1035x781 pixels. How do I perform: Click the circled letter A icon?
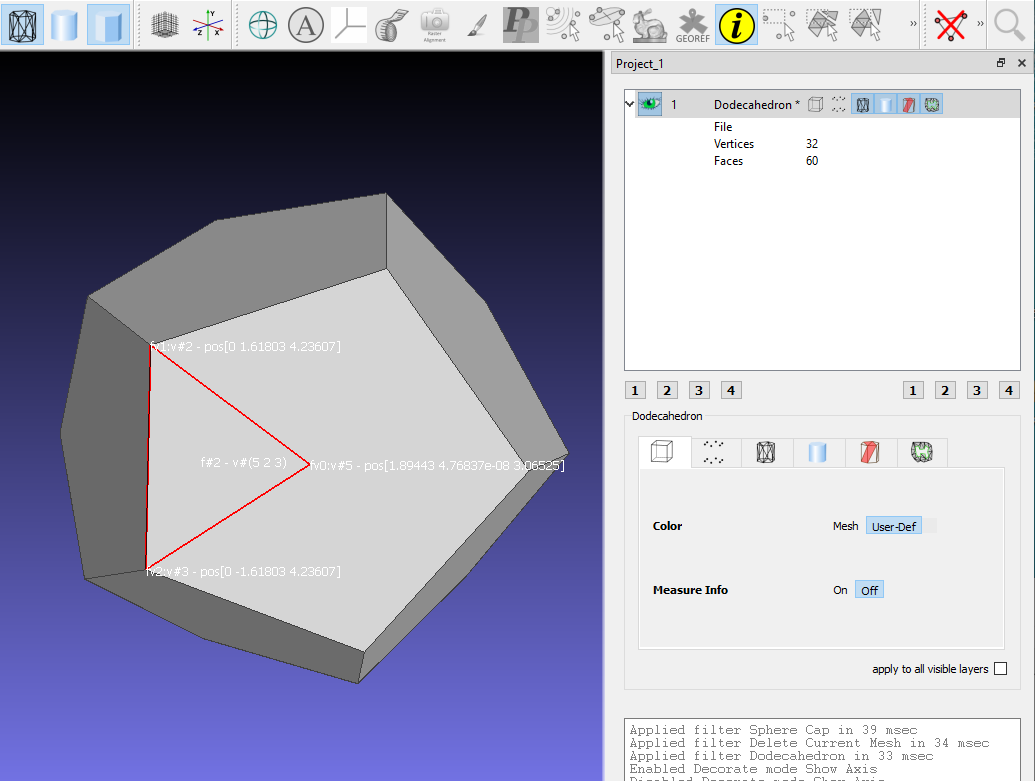(x=306, y=25)
